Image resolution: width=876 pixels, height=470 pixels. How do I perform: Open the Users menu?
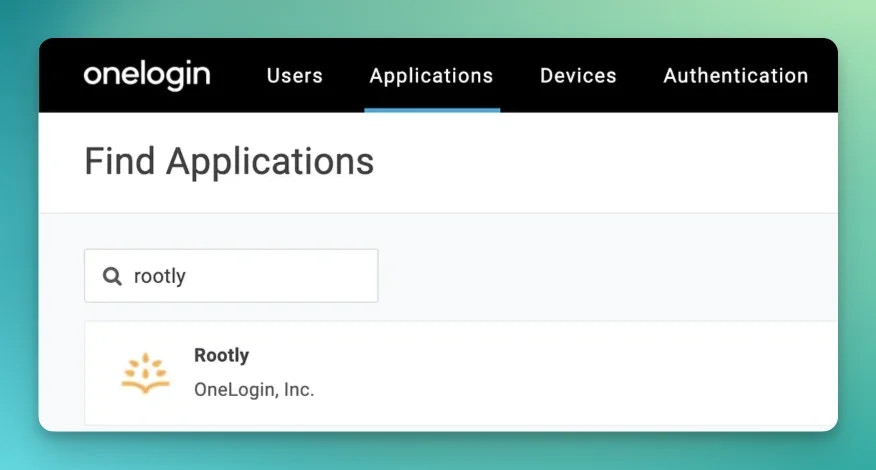click(294, 75)
